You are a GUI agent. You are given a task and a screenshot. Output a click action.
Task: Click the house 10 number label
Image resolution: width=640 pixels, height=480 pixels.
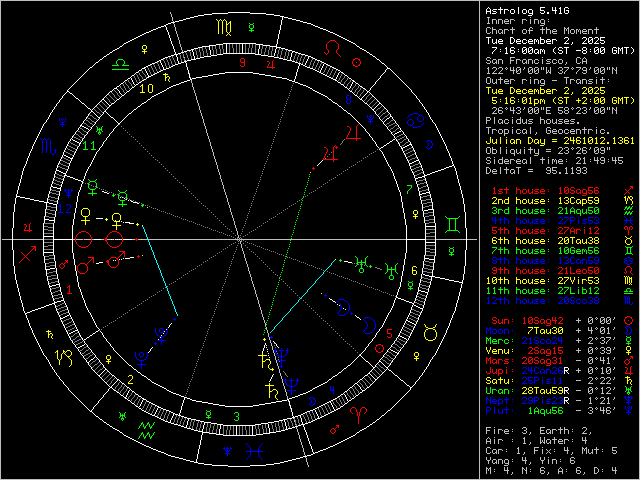pos(147,88)
